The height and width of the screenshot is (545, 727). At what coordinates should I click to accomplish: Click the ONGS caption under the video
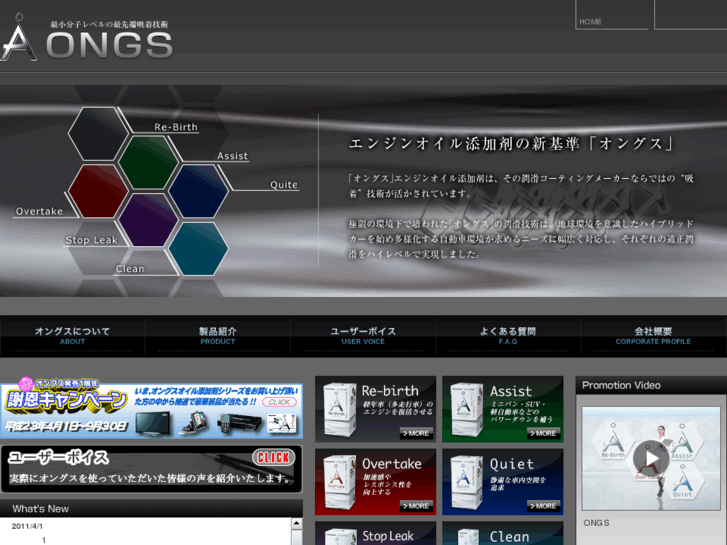pyautogui.click(x=596, y=523)
